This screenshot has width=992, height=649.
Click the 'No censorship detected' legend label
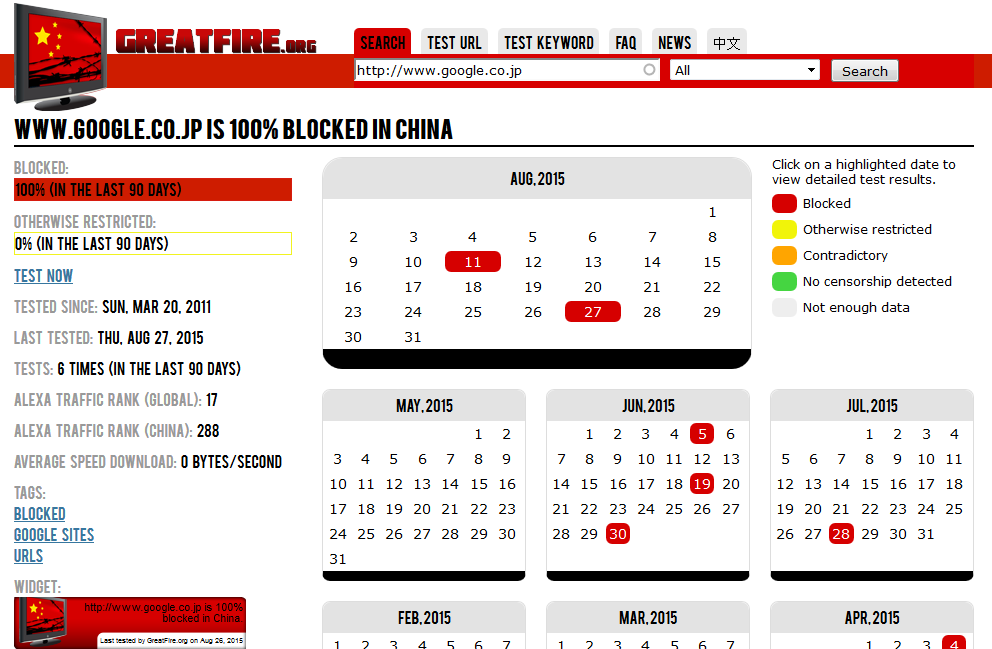[877, 281]
